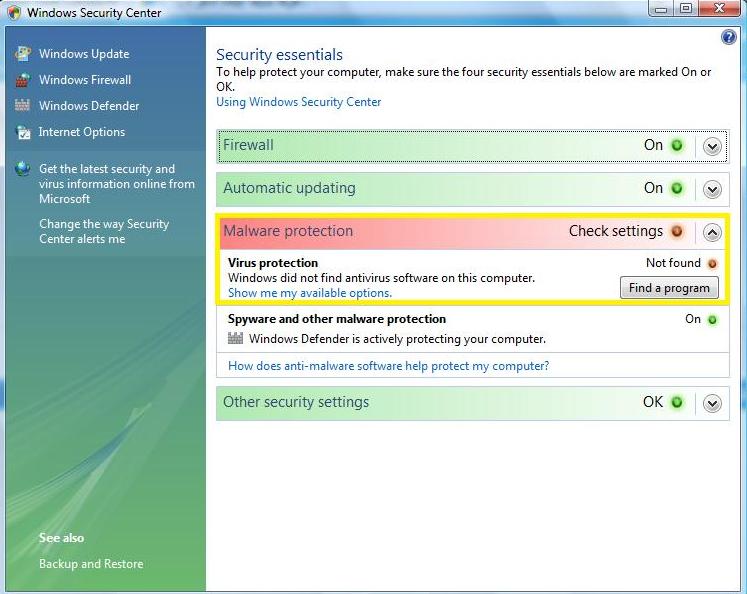This screenshot has width=747, height=594.
Task: Expand the Automatic updating section
Action: coord(712,189)
